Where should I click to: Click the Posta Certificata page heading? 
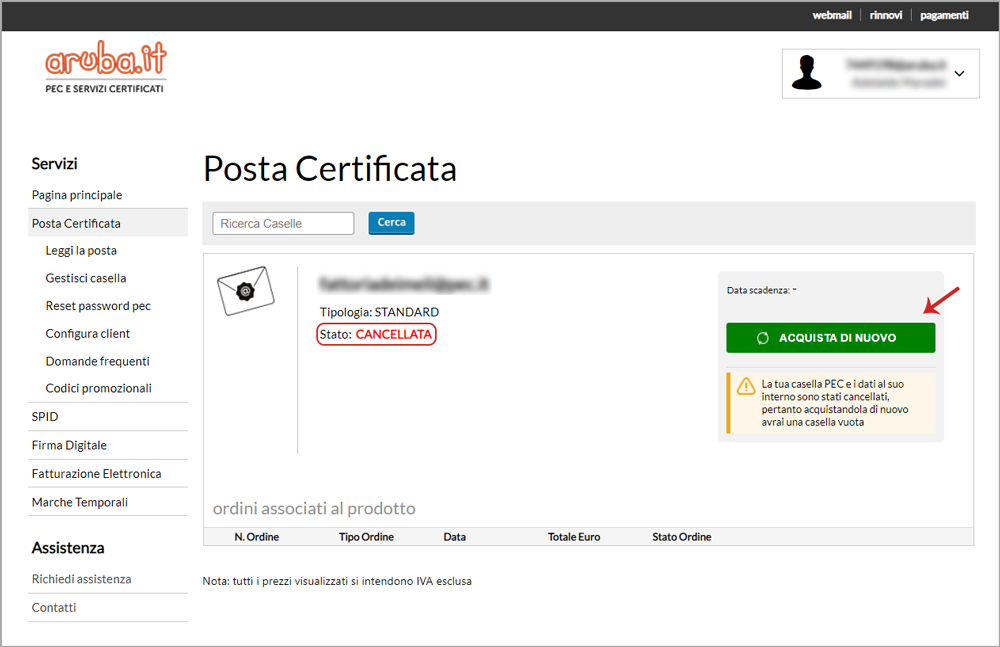[330, 169]
